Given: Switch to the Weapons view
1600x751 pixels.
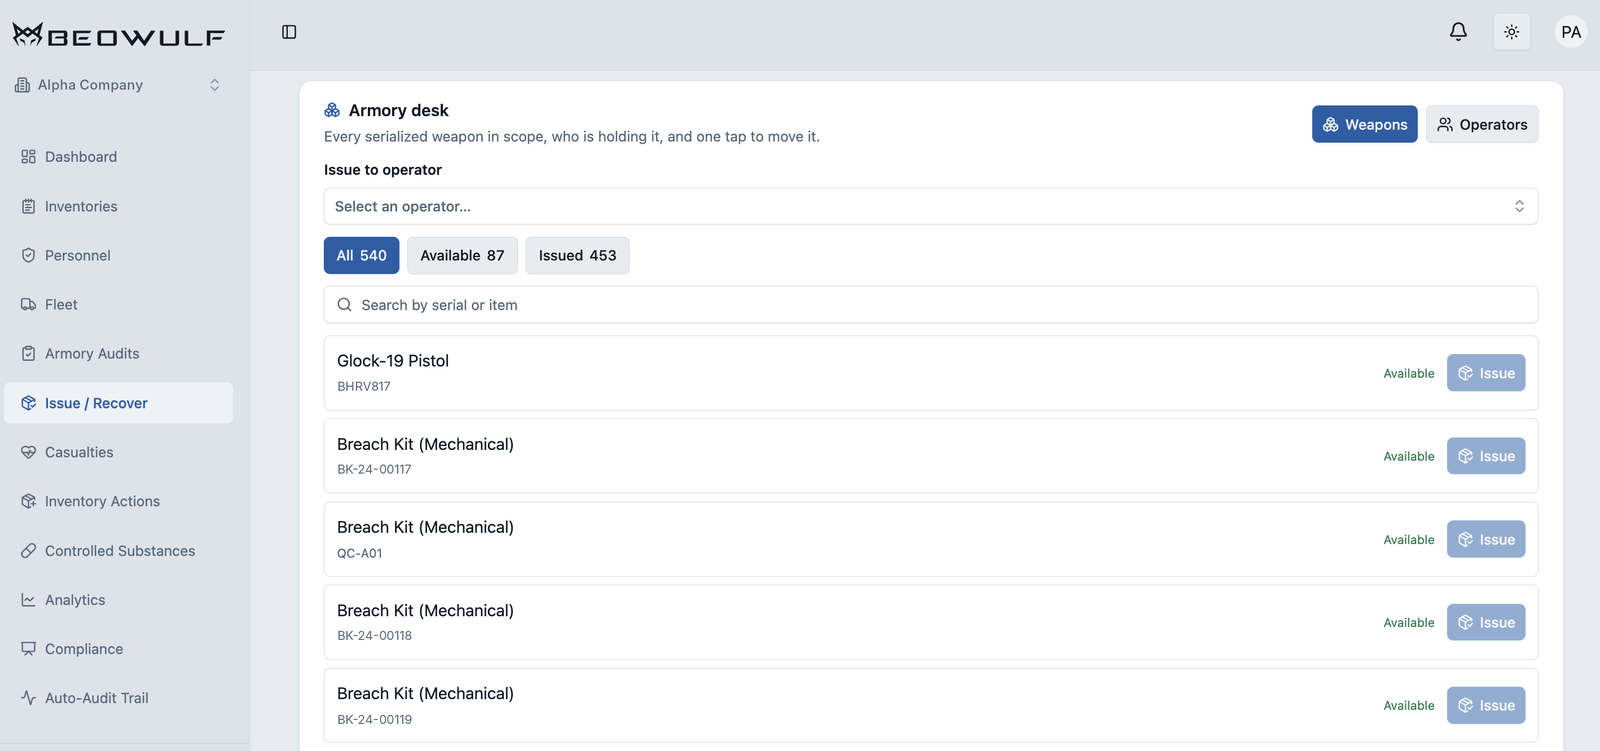Looking at the screenshot, I should tap(1364, 124).
